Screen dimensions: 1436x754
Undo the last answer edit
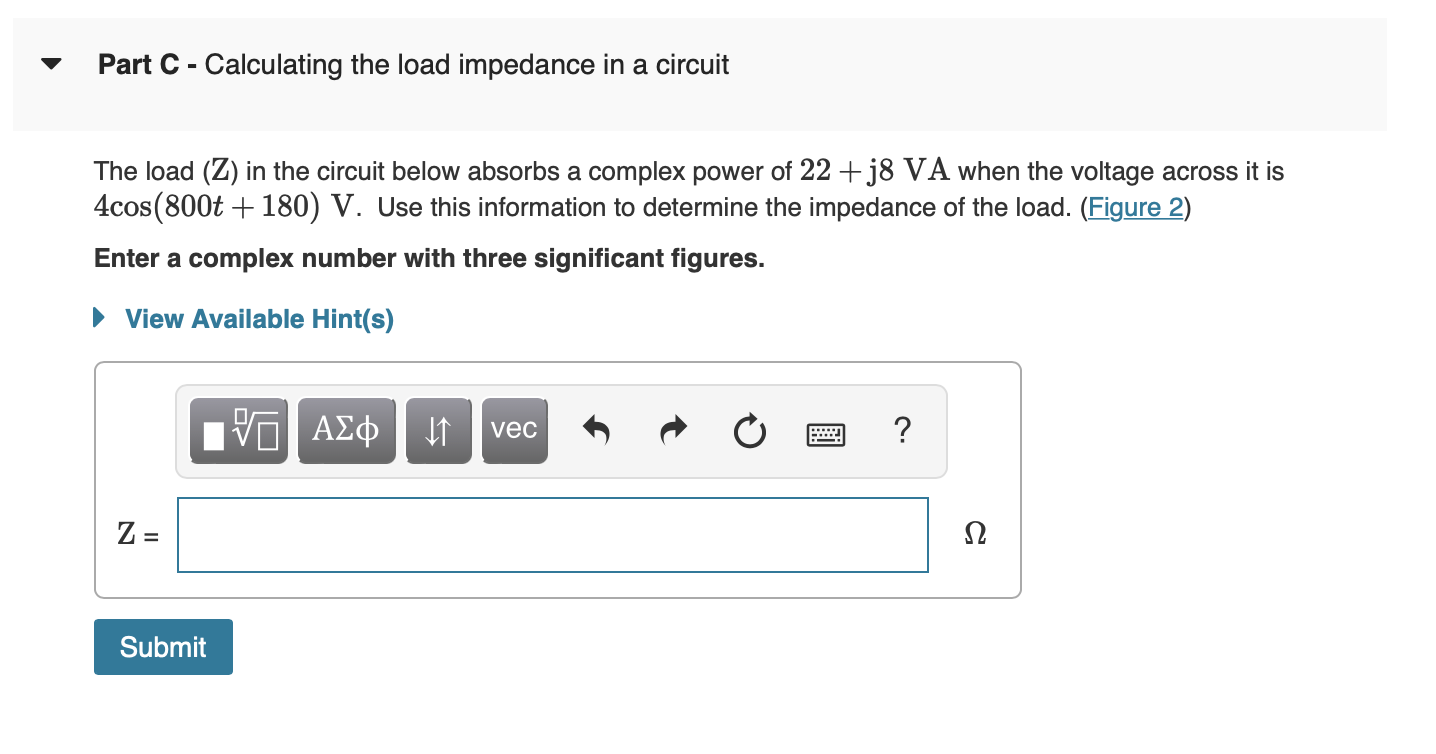tap(597, 430)
